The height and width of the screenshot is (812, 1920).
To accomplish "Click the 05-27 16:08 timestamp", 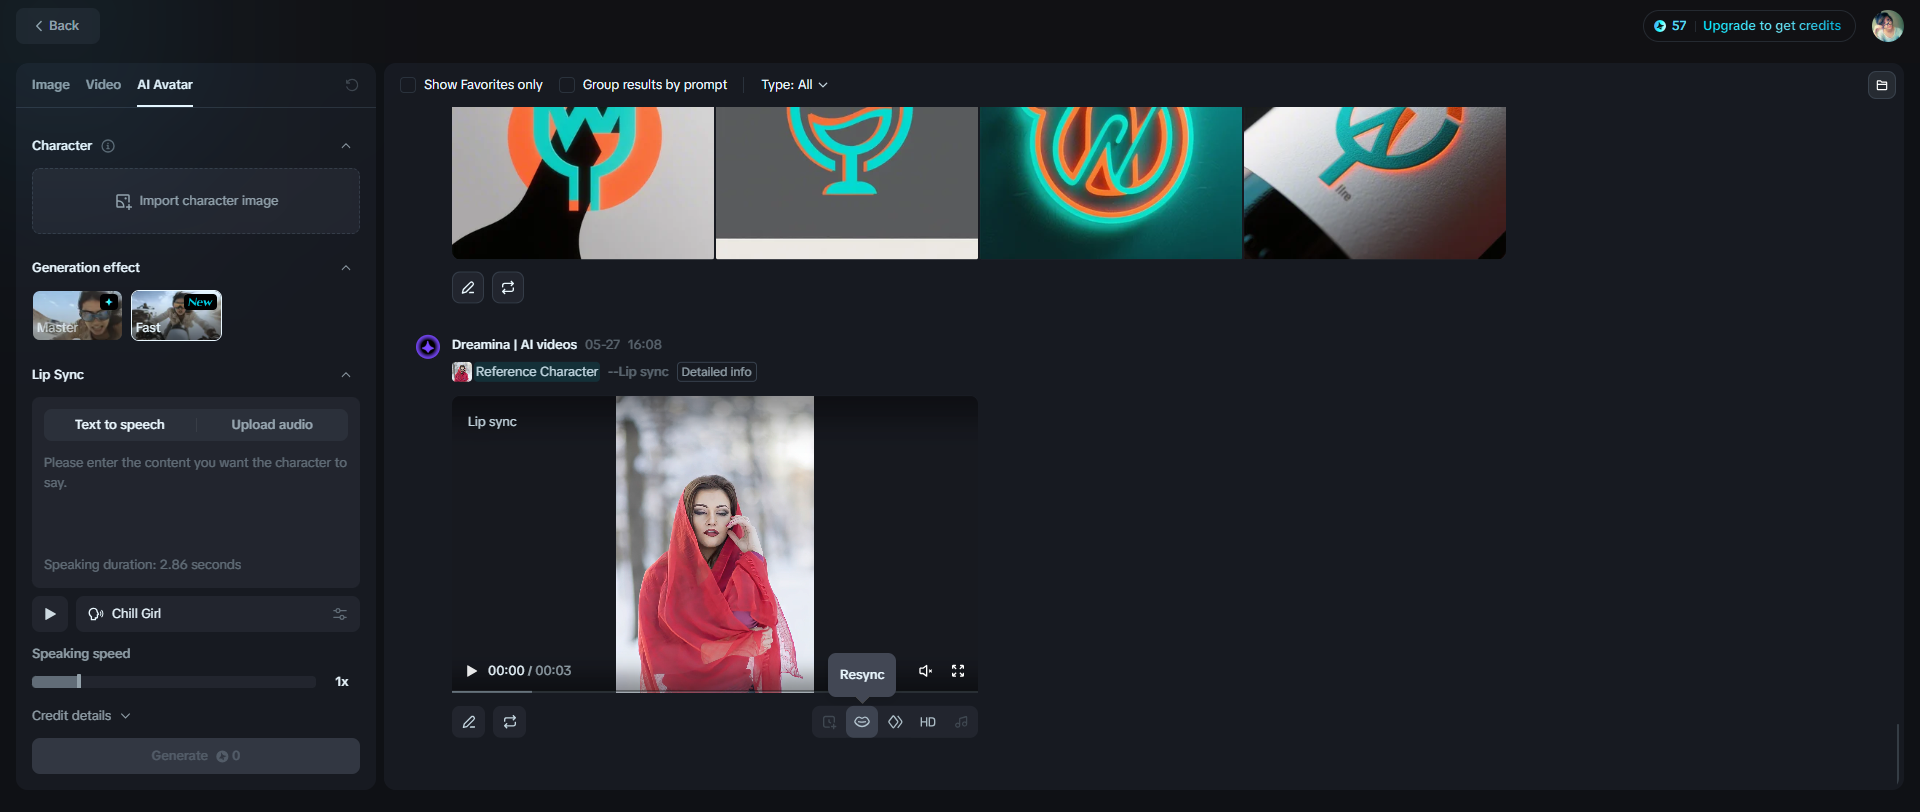I will point(623,345).
